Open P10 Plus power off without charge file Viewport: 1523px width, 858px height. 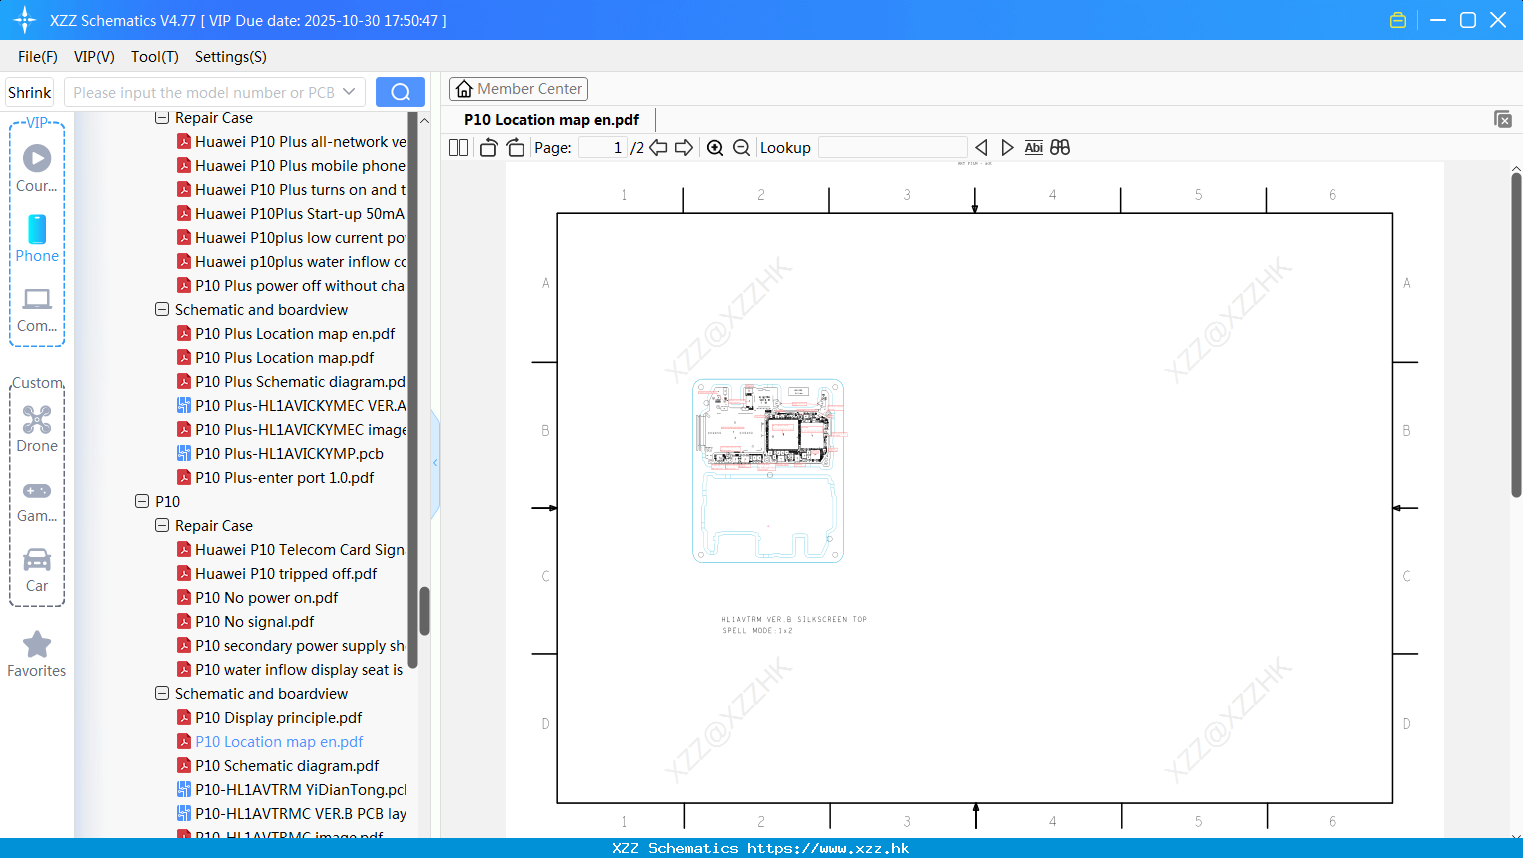(291, 286)
